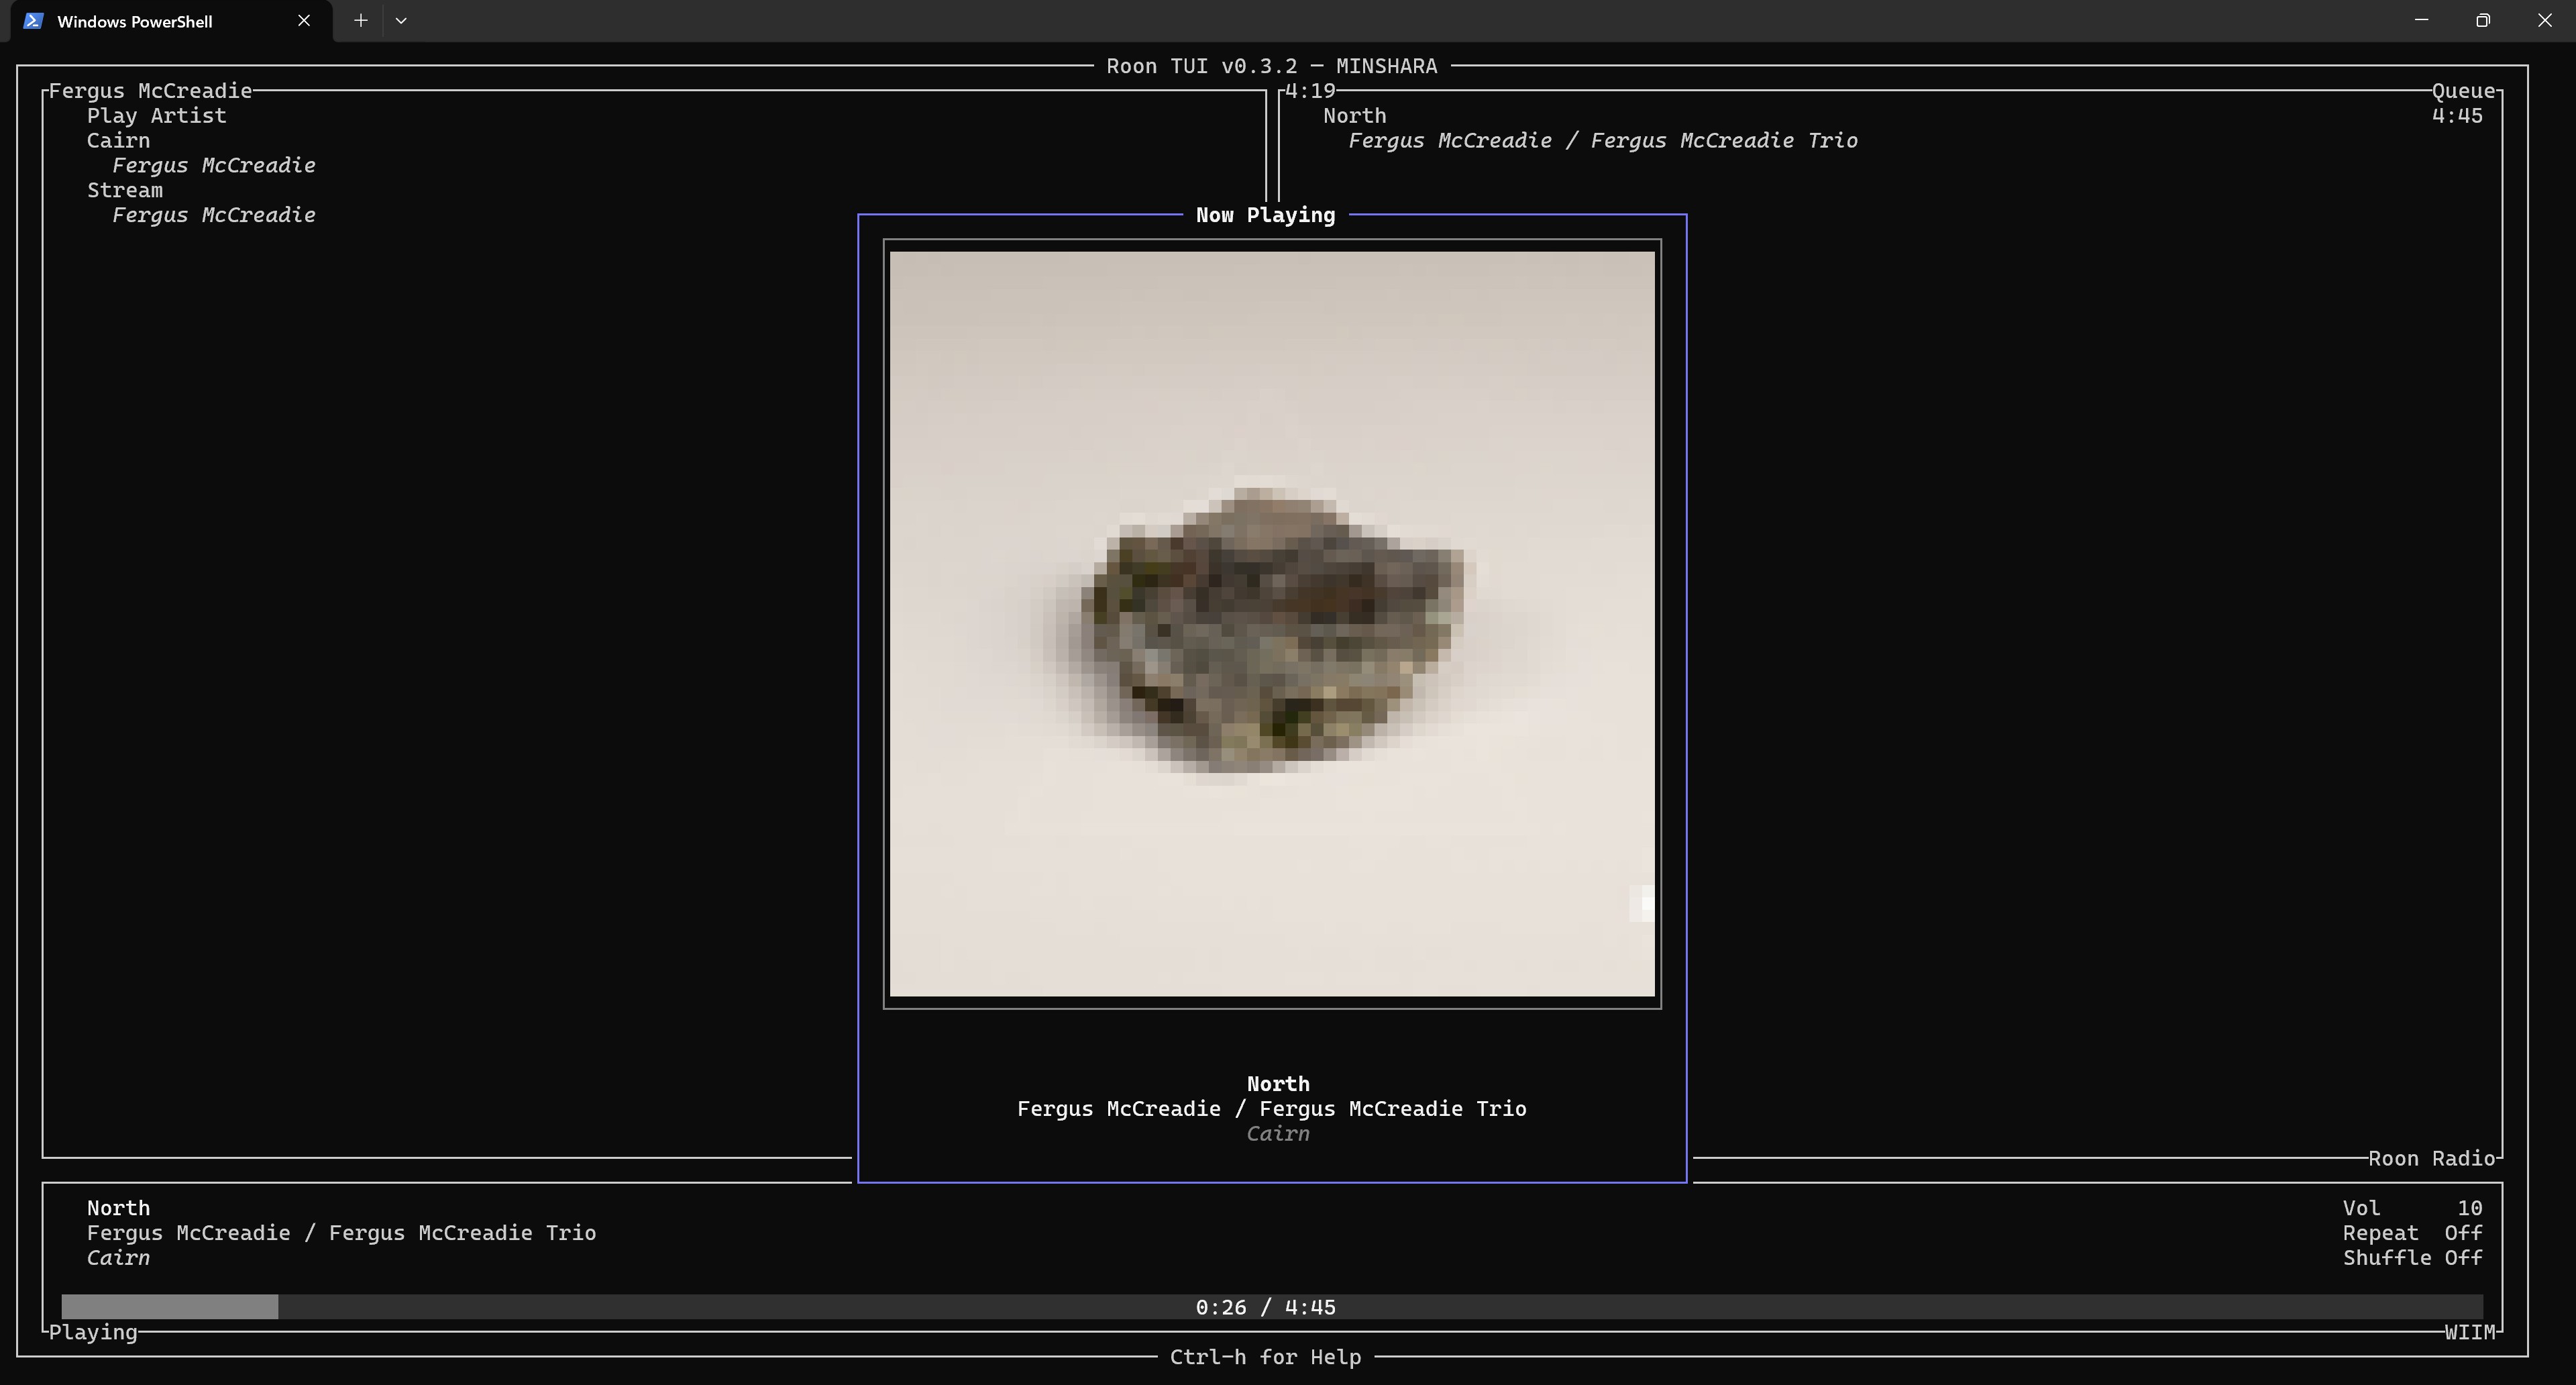Viewport: 2576px width, 1385px height.
Task: Select the Cairn album entry
Action: (x=118, y=141)
